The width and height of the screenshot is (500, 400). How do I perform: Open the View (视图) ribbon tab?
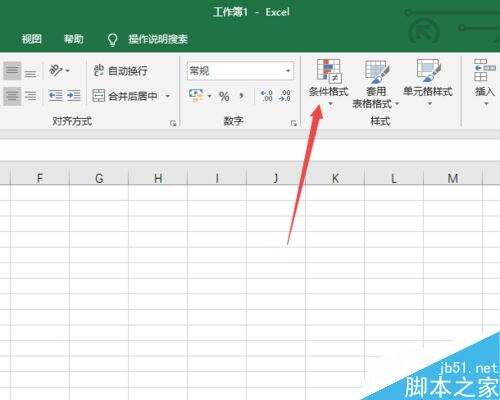tap(32, 39)
